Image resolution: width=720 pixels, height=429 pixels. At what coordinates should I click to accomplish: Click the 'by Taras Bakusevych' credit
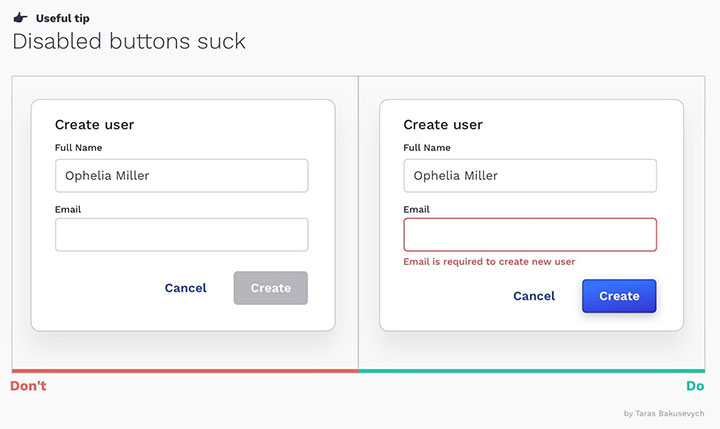664,413
